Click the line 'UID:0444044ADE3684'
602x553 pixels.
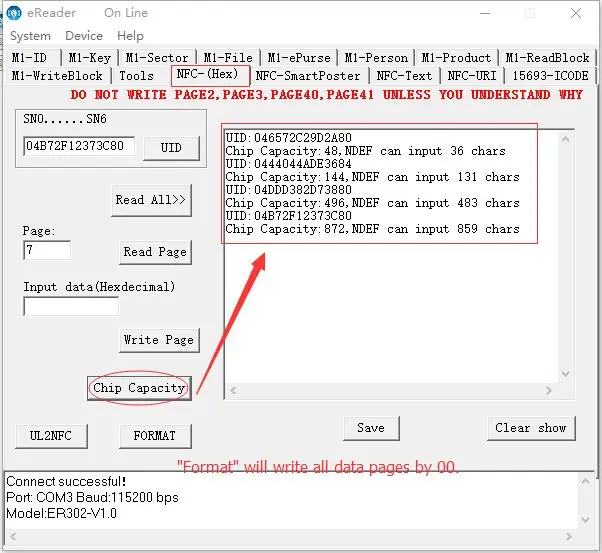click(x=289, y=164)
